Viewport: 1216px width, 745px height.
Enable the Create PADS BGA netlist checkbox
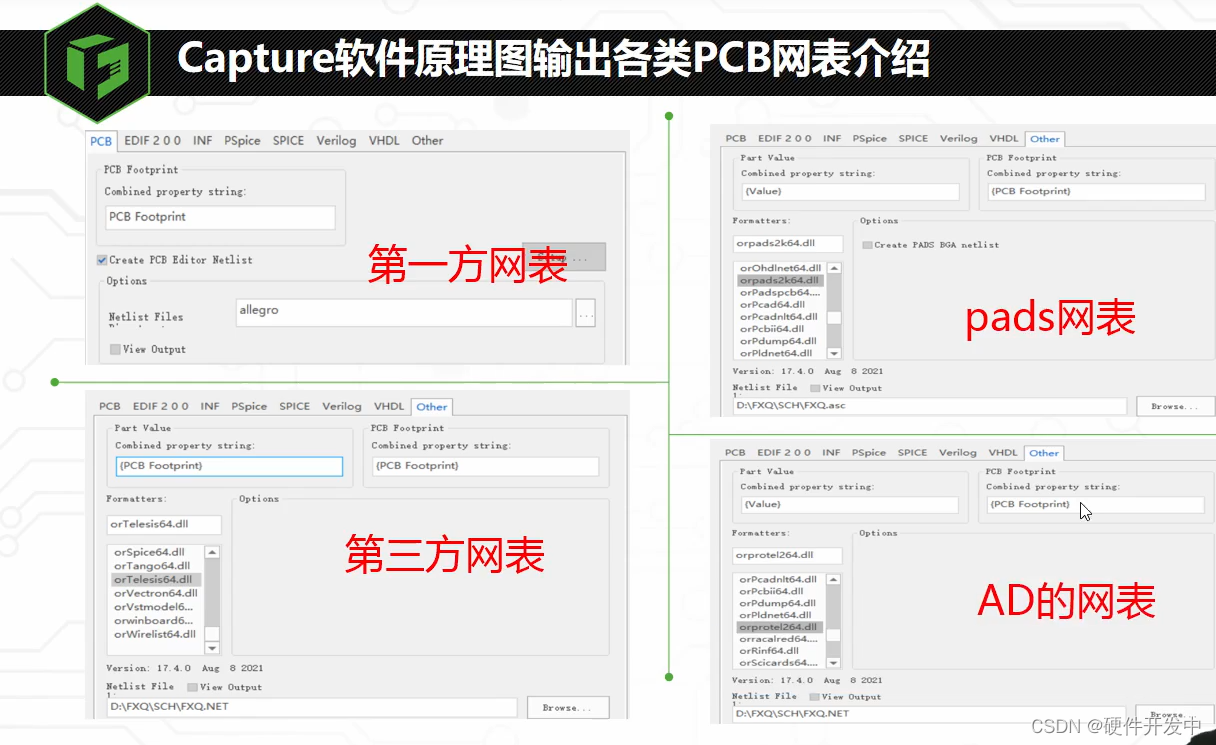click(x=867, y=245)
